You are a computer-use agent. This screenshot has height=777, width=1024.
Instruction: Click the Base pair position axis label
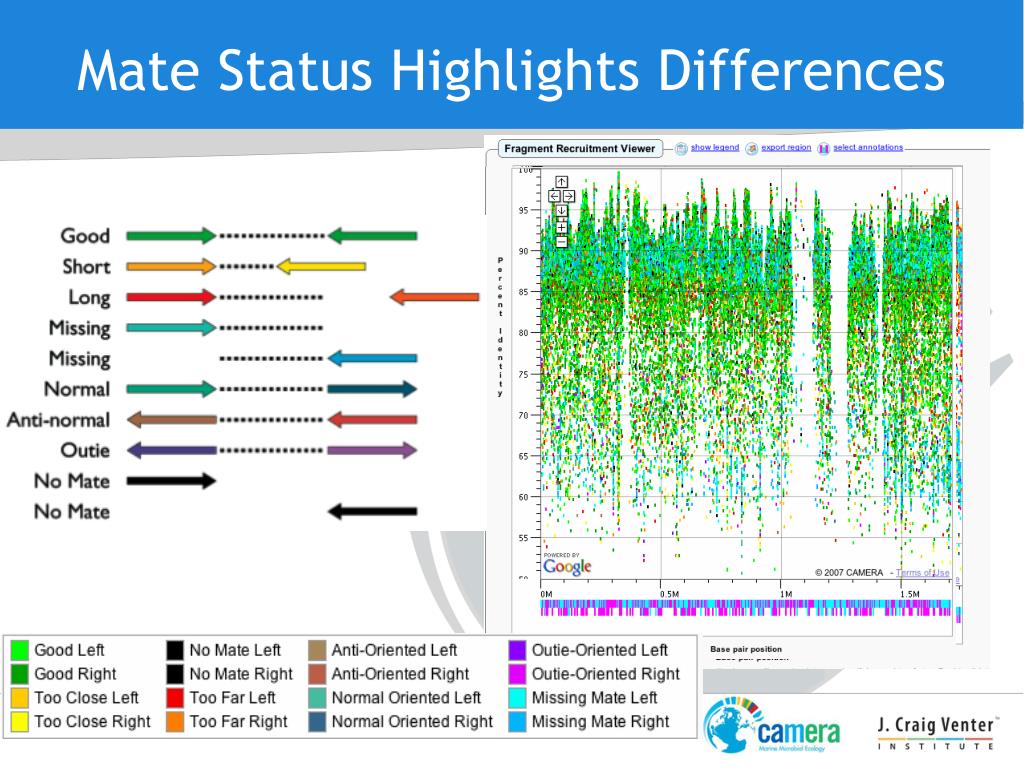(746, 649)
